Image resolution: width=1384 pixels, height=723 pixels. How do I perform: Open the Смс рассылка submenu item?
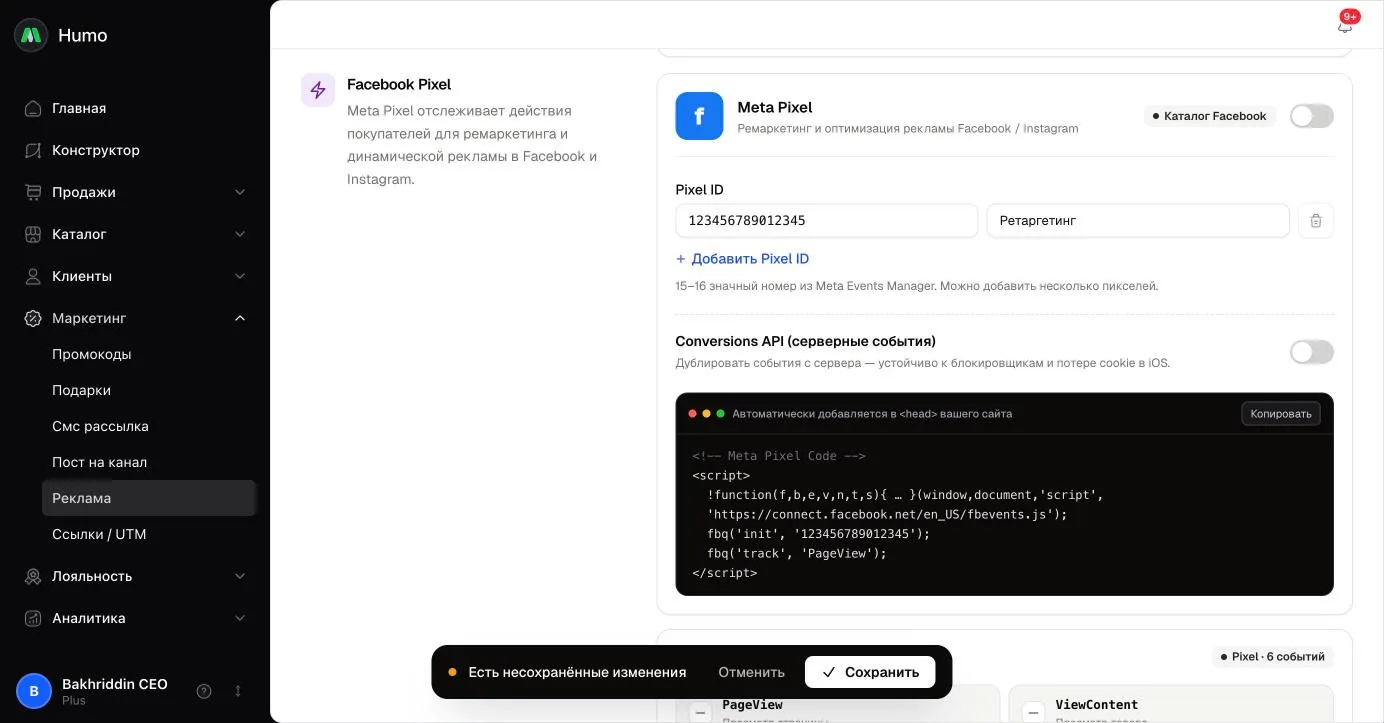[x=148, y=426]
